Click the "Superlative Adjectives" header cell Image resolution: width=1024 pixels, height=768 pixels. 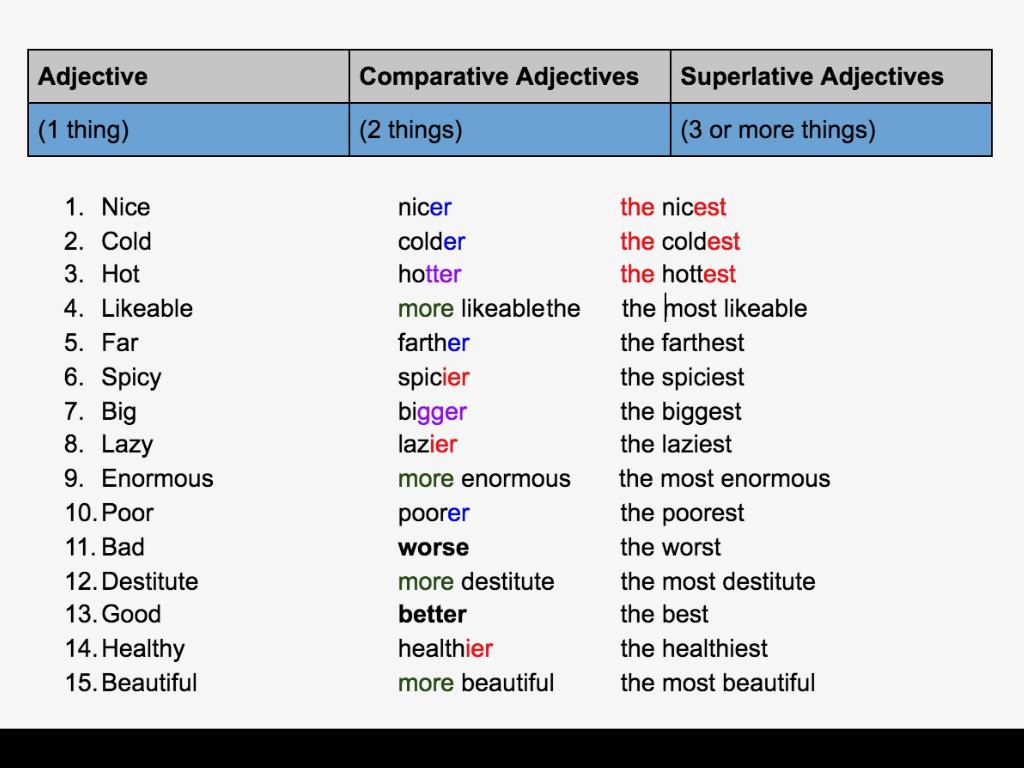(830, 77)
